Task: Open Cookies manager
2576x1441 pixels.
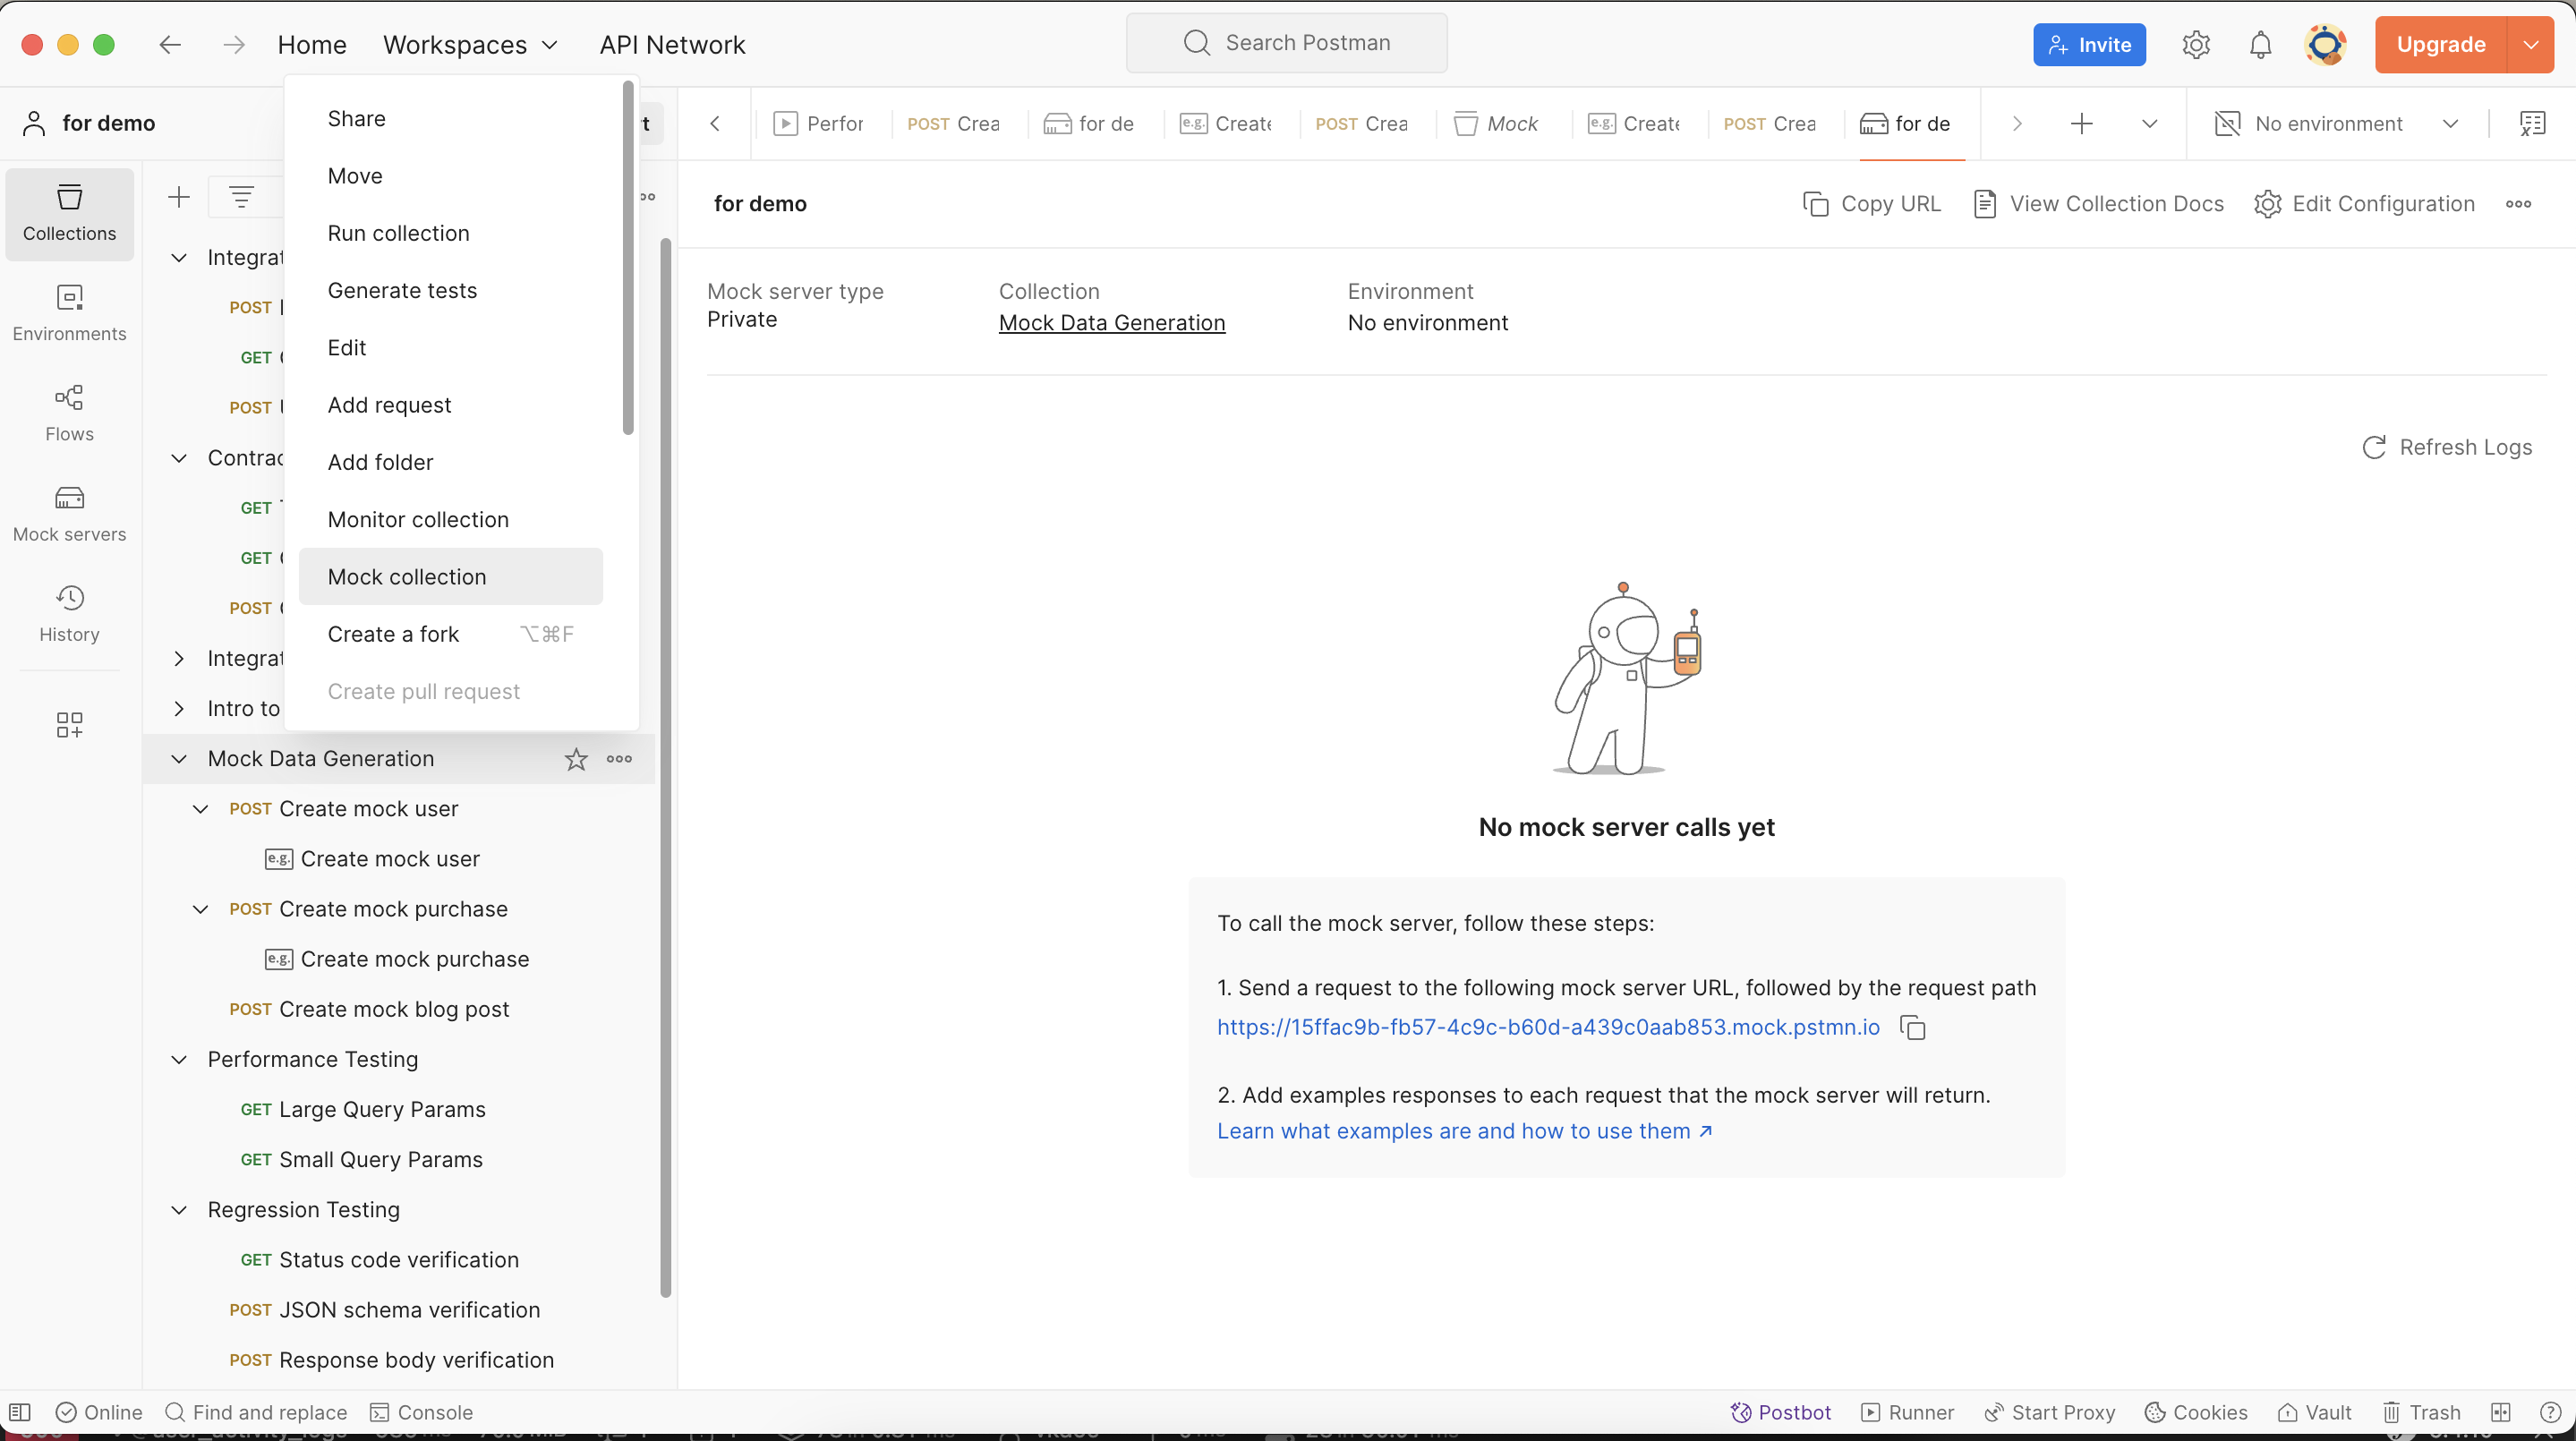Action: click(x=2196, y=1412)
